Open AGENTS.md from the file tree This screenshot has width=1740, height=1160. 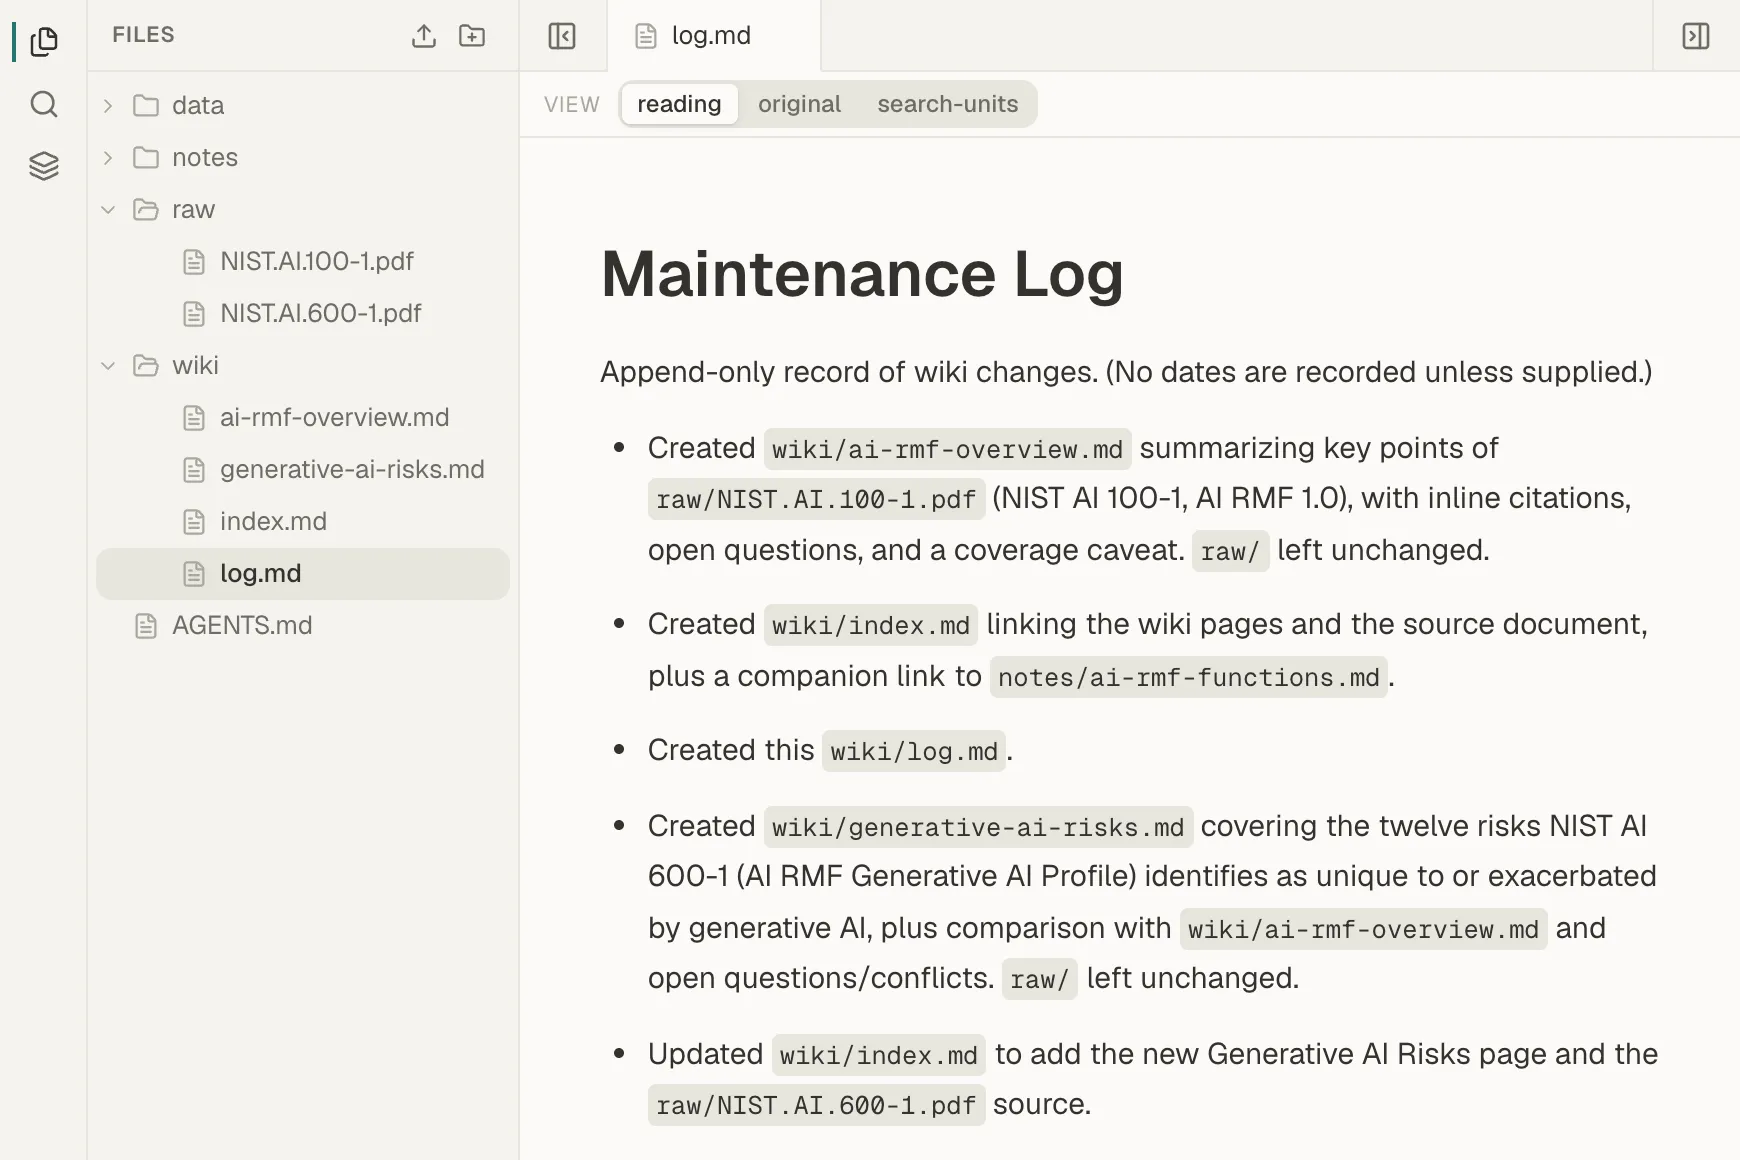click(303, 626)
